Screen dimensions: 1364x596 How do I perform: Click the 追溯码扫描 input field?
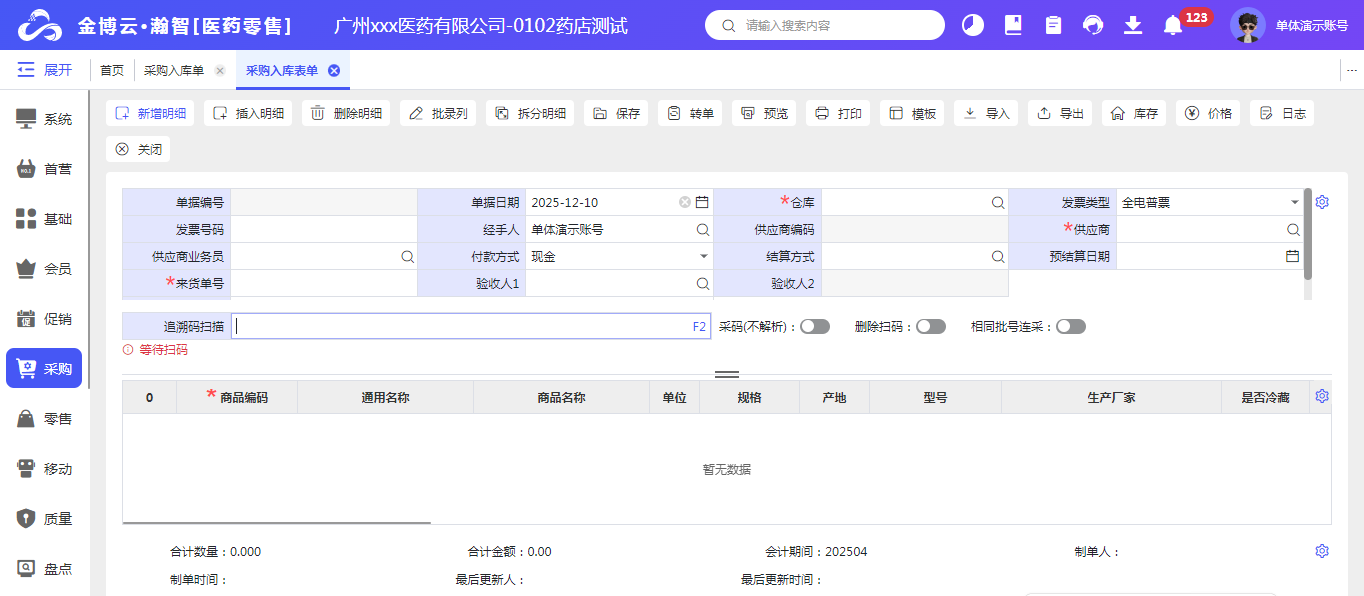point(460,326)
